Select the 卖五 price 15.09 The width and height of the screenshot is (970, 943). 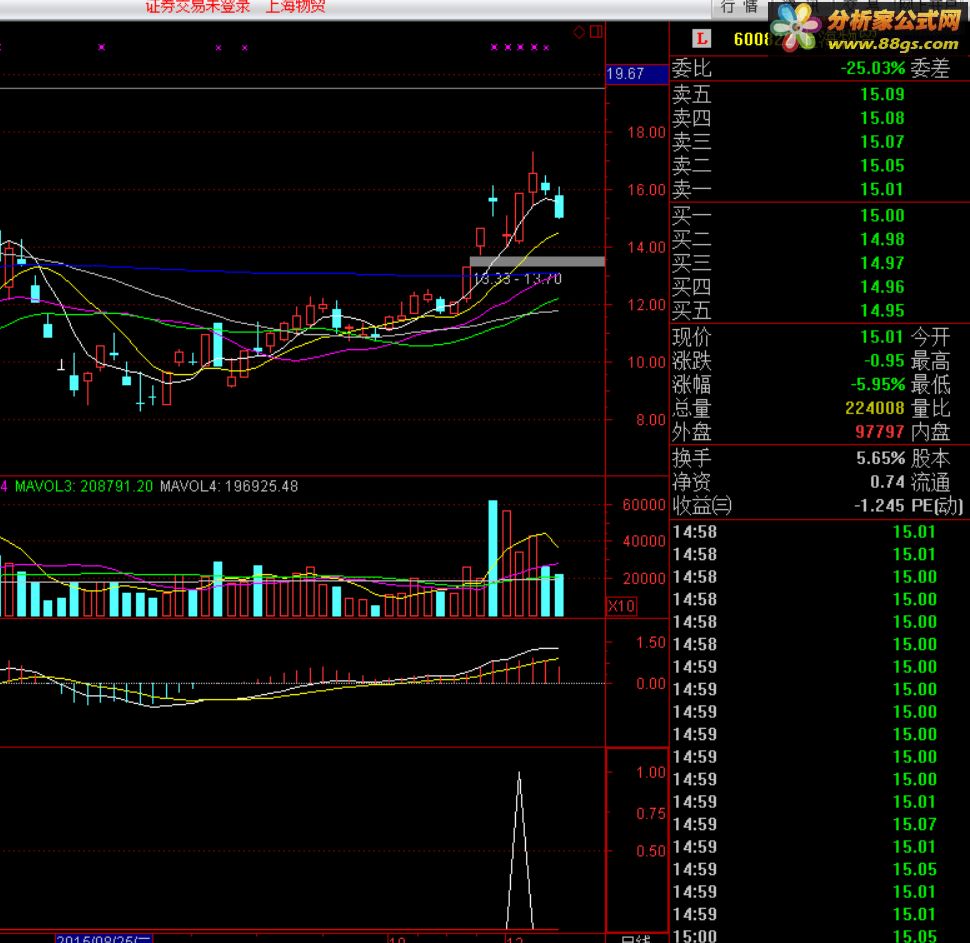882,94
